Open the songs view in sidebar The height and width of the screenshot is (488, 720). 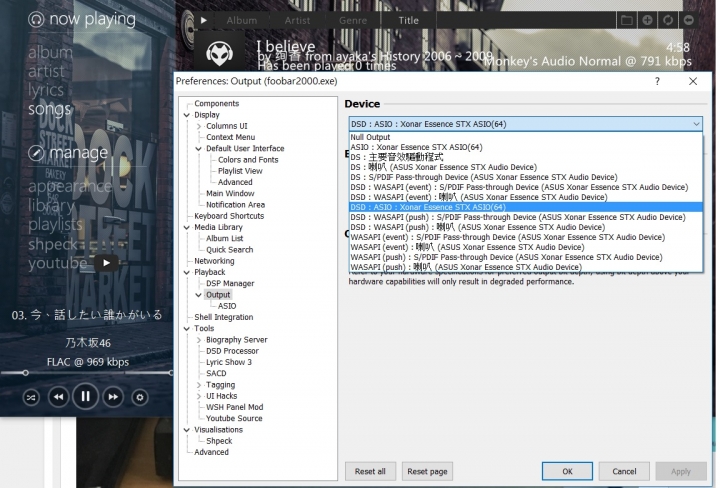50,109
